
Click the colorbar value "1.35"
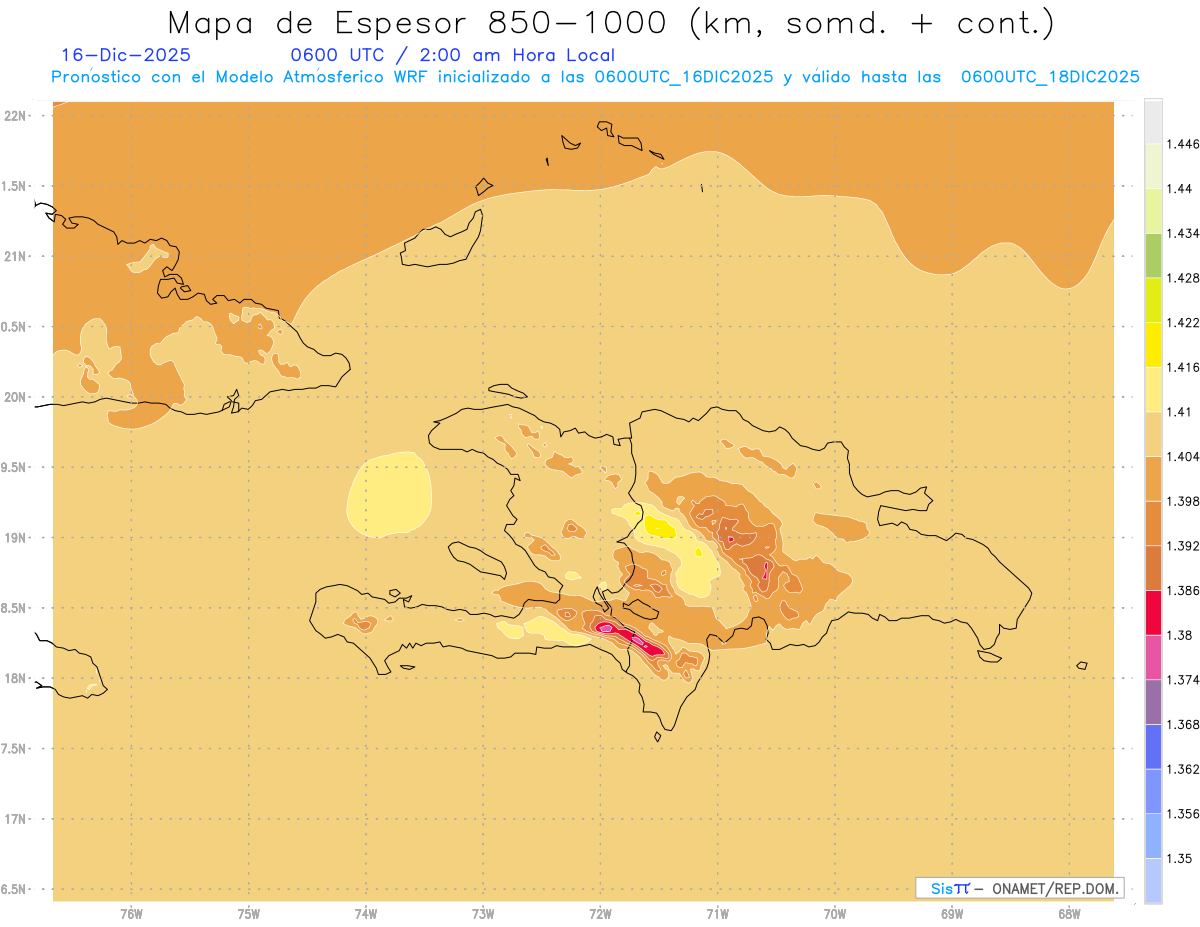(1179, 858)
